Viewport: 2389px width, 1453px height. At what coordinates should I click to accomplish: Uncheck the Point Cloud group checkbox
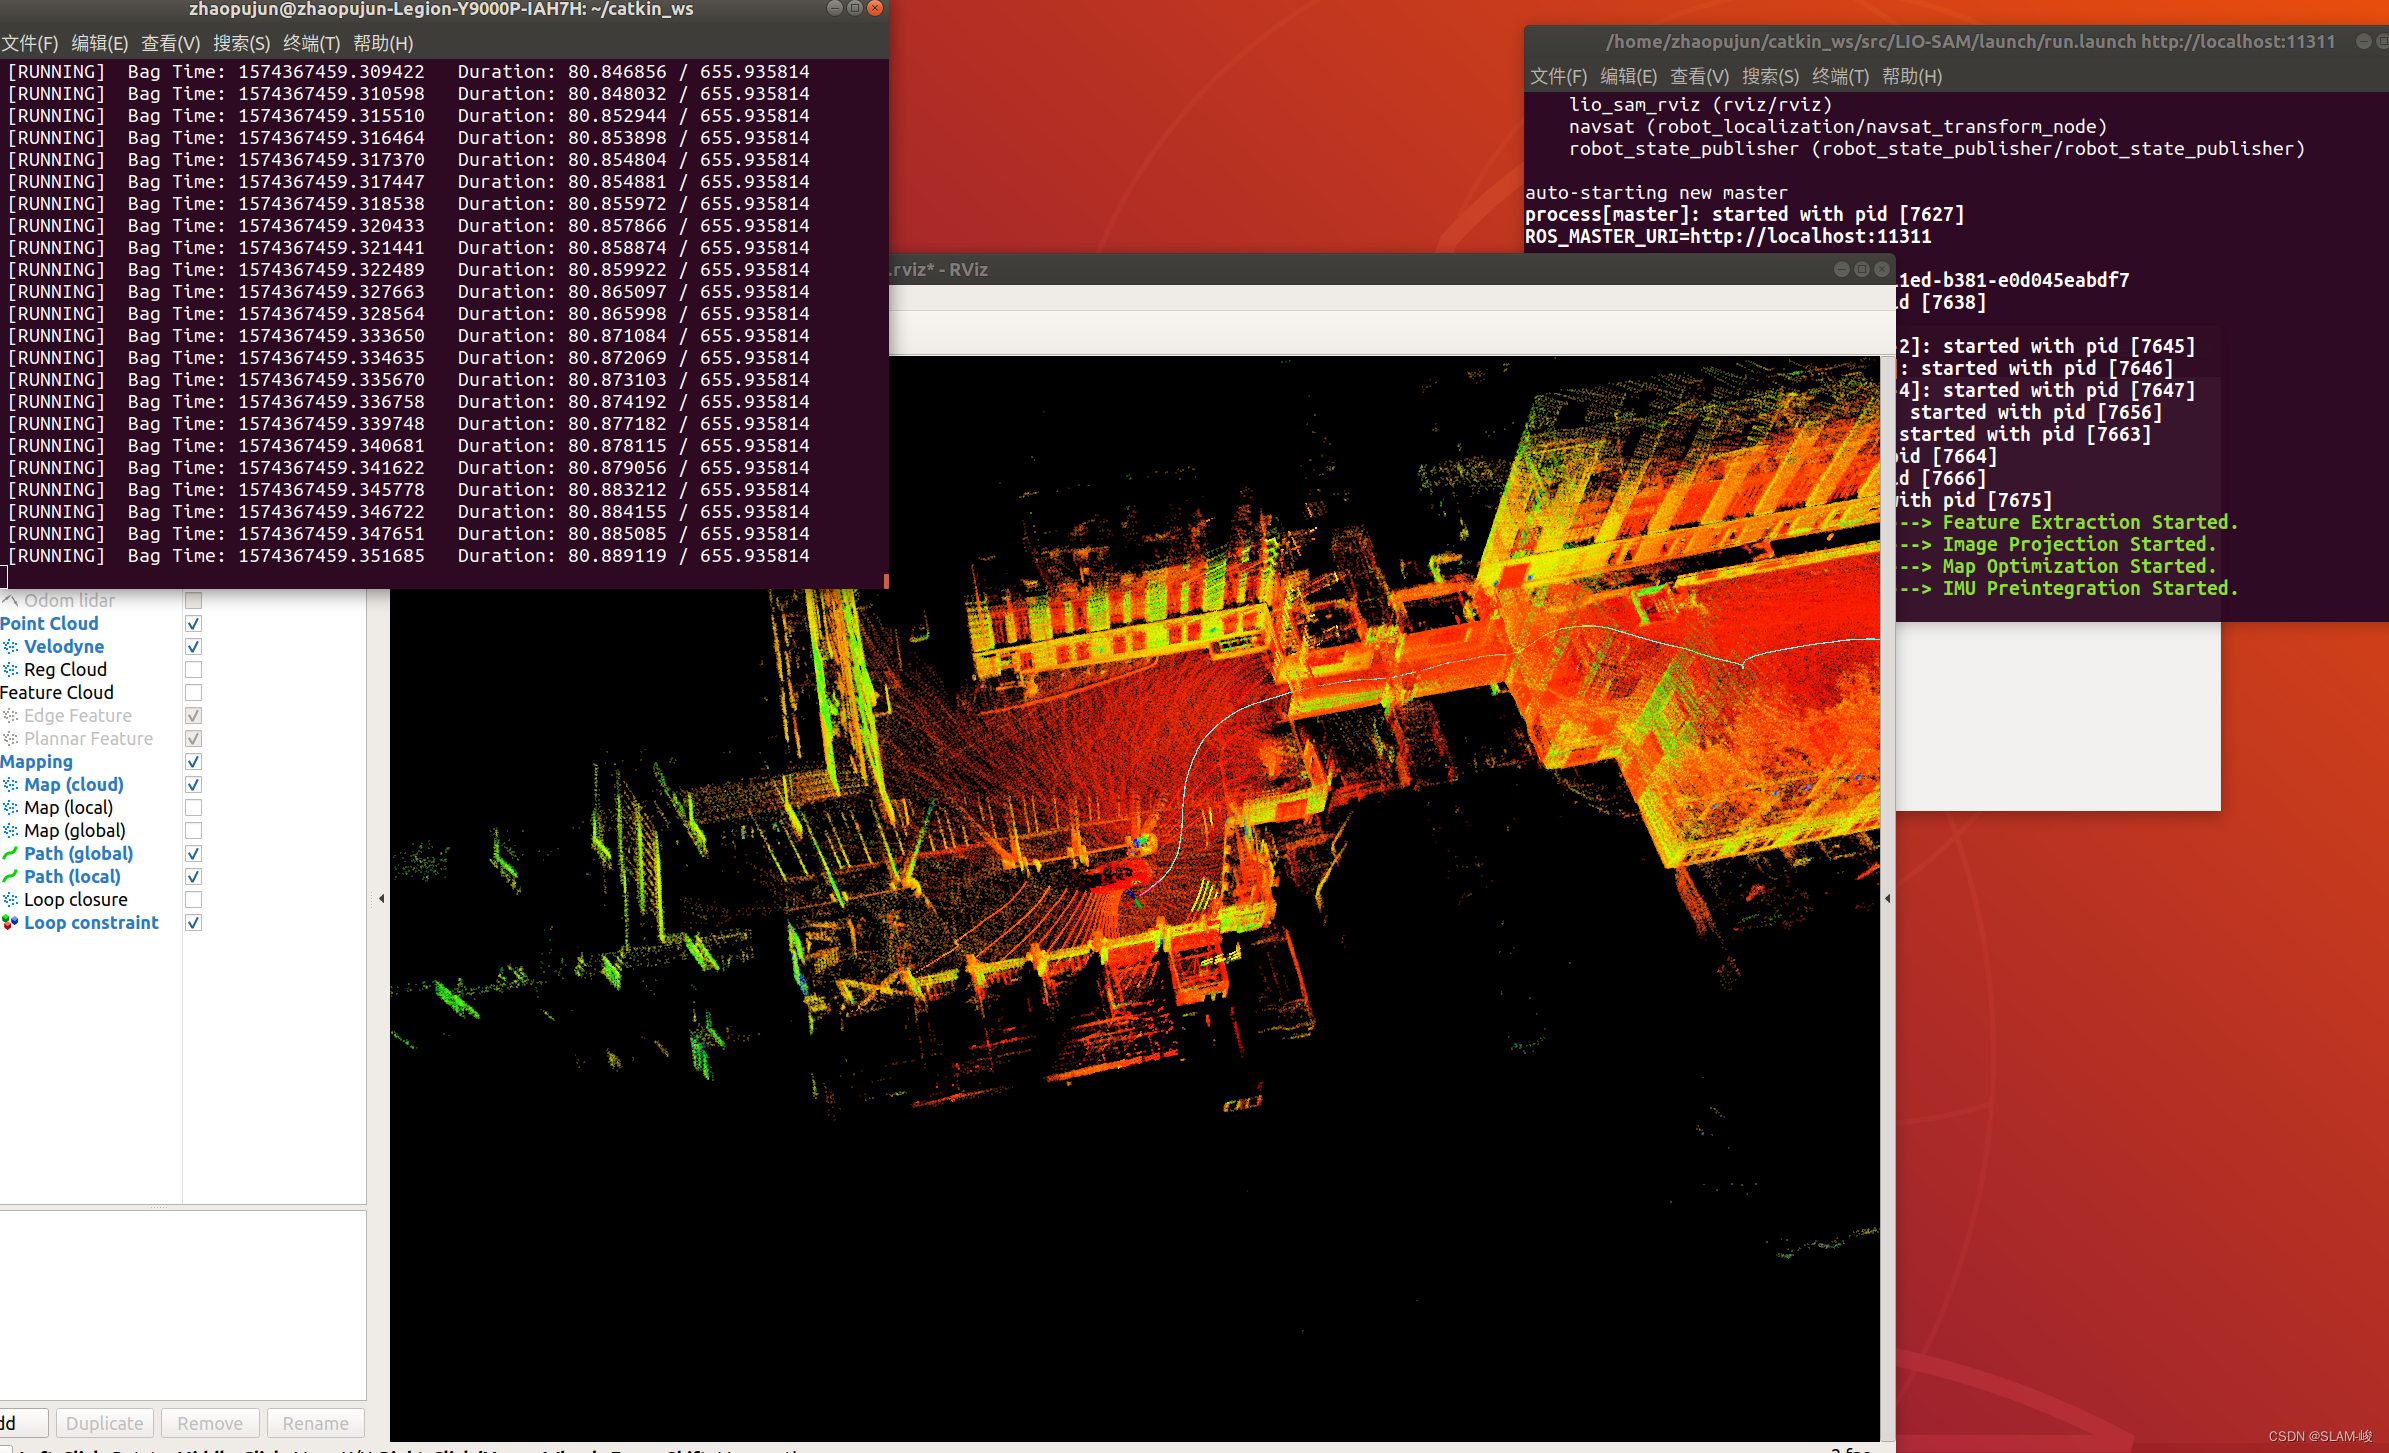click(194, 624)
